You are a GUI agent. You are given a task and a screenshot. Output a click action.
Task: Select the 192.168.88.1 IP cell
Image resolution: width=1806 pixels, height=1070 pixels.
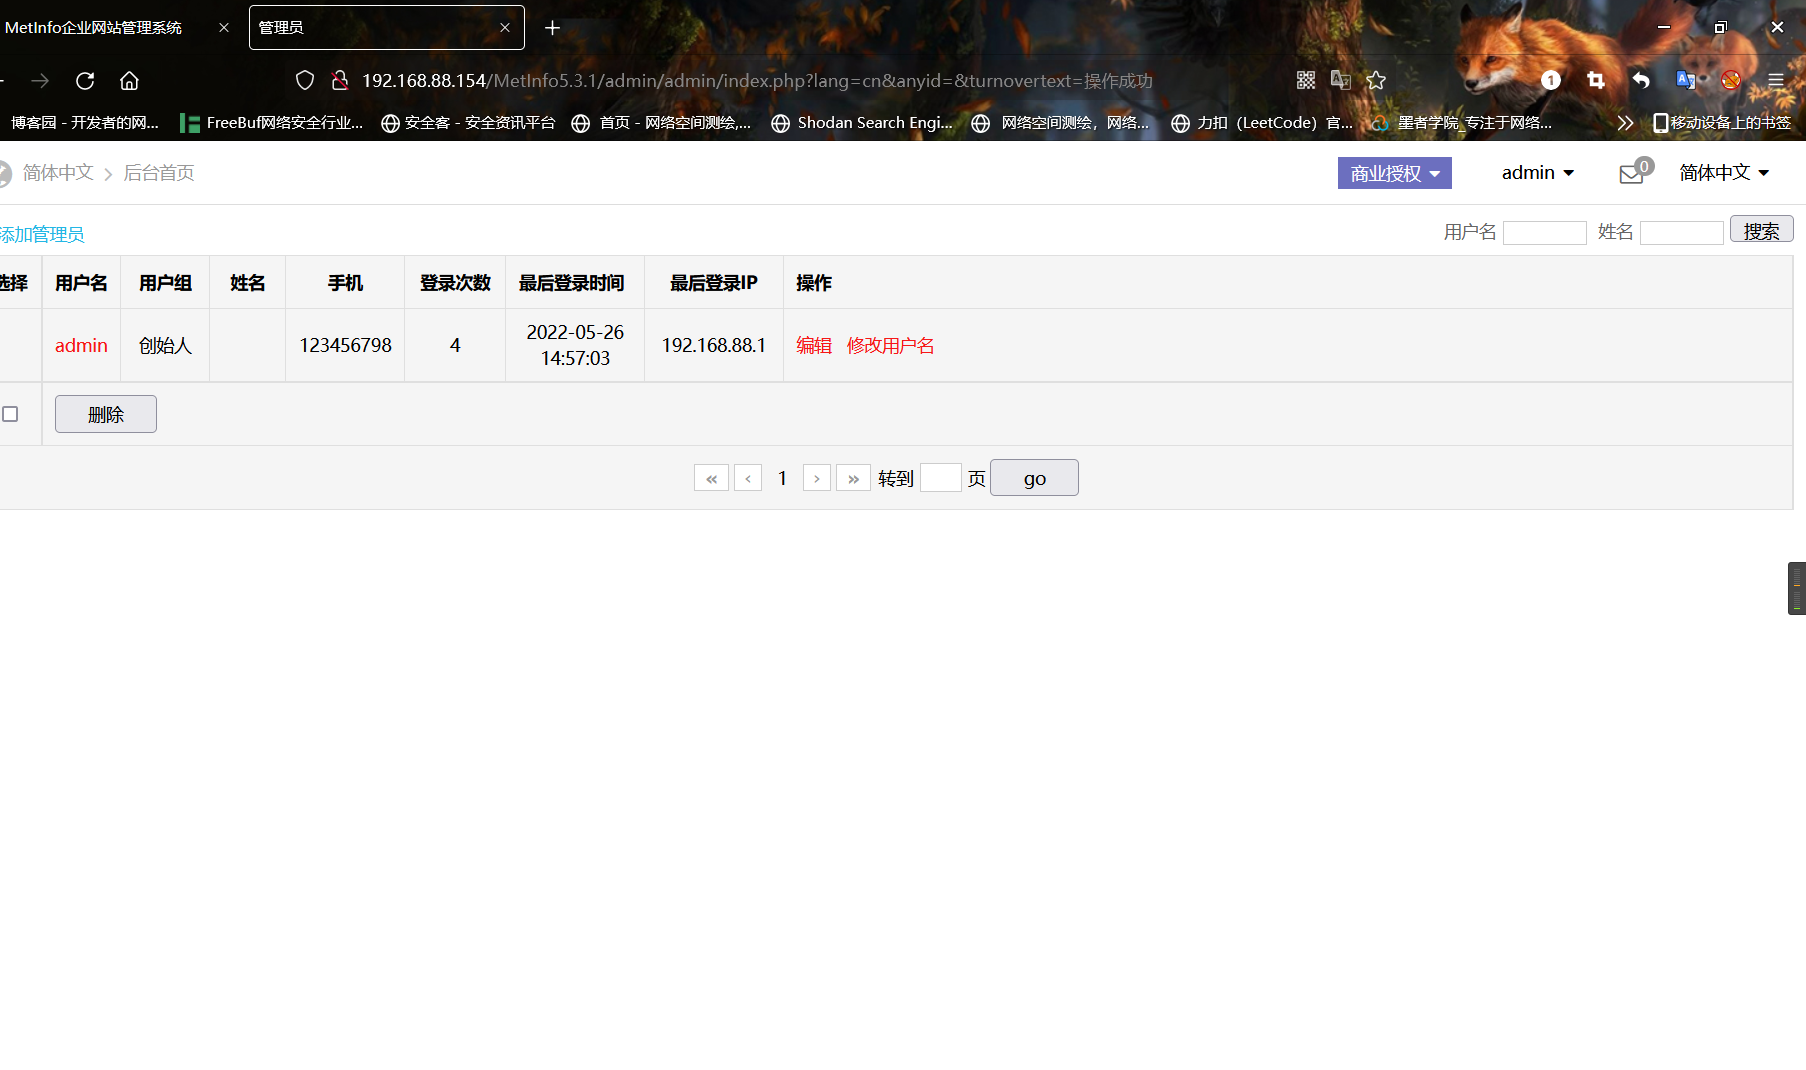click(714, 346)
